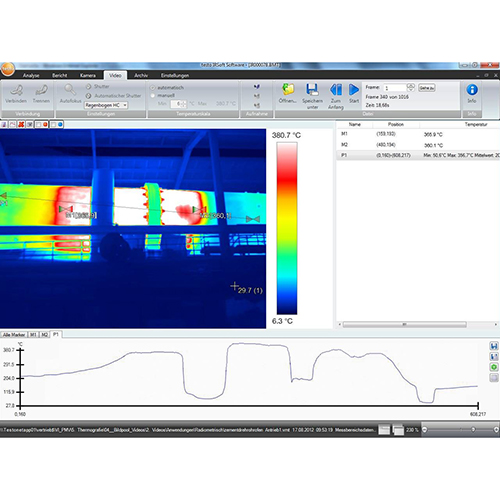Open the Archiv ribbon tab

tap(141, 76)
